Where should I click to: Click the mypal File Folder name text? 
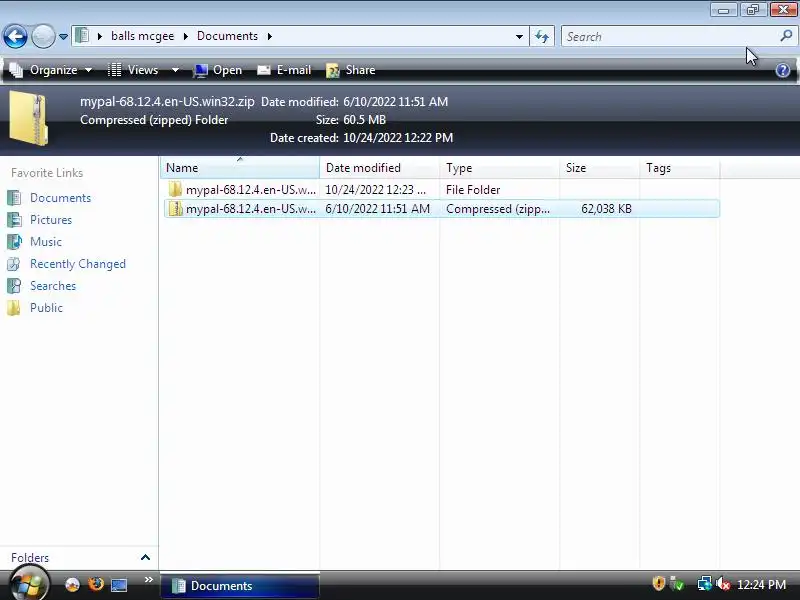(251, 190)
